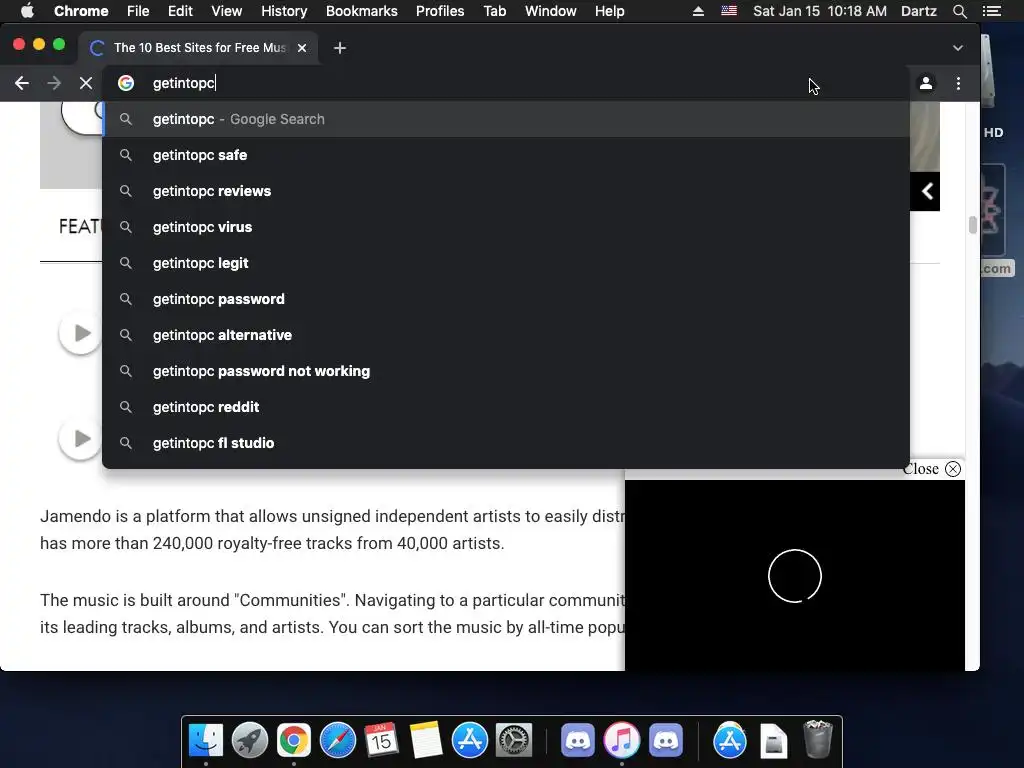Select the 'getintopc password' suggestion
The image size is (1024, 768).
[x=506, y=298]
